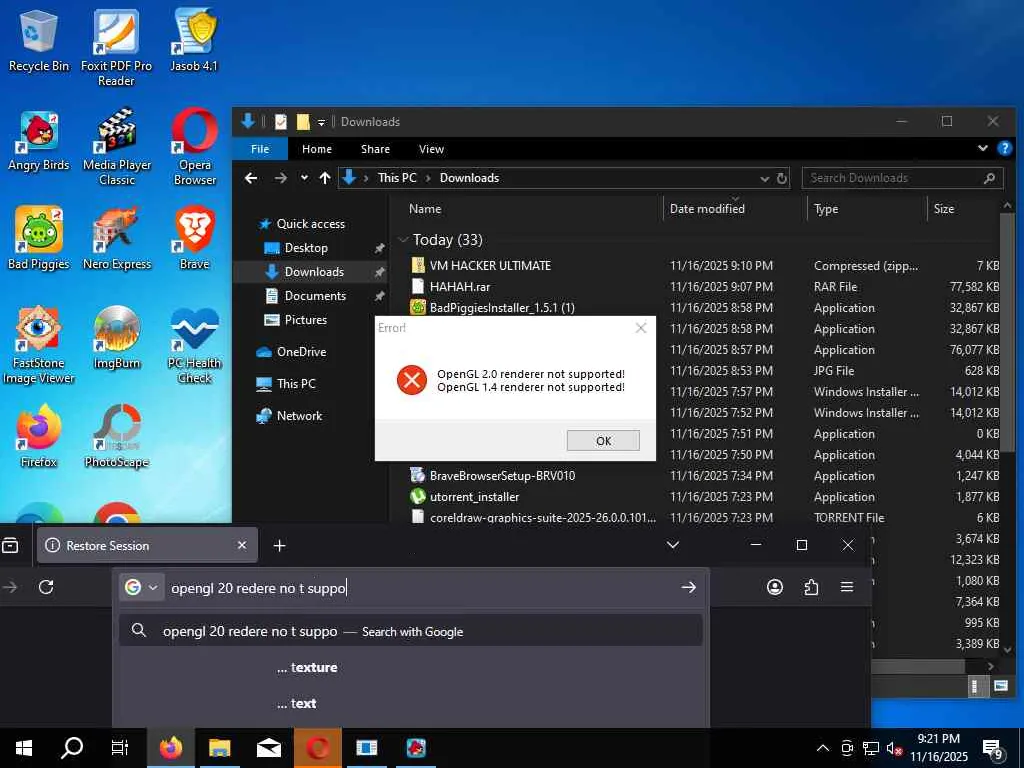The height and width of the screenshot is (768, 1024).
Task: Open Bad Piggies desktop icon
Action: (x=39, y=238)
